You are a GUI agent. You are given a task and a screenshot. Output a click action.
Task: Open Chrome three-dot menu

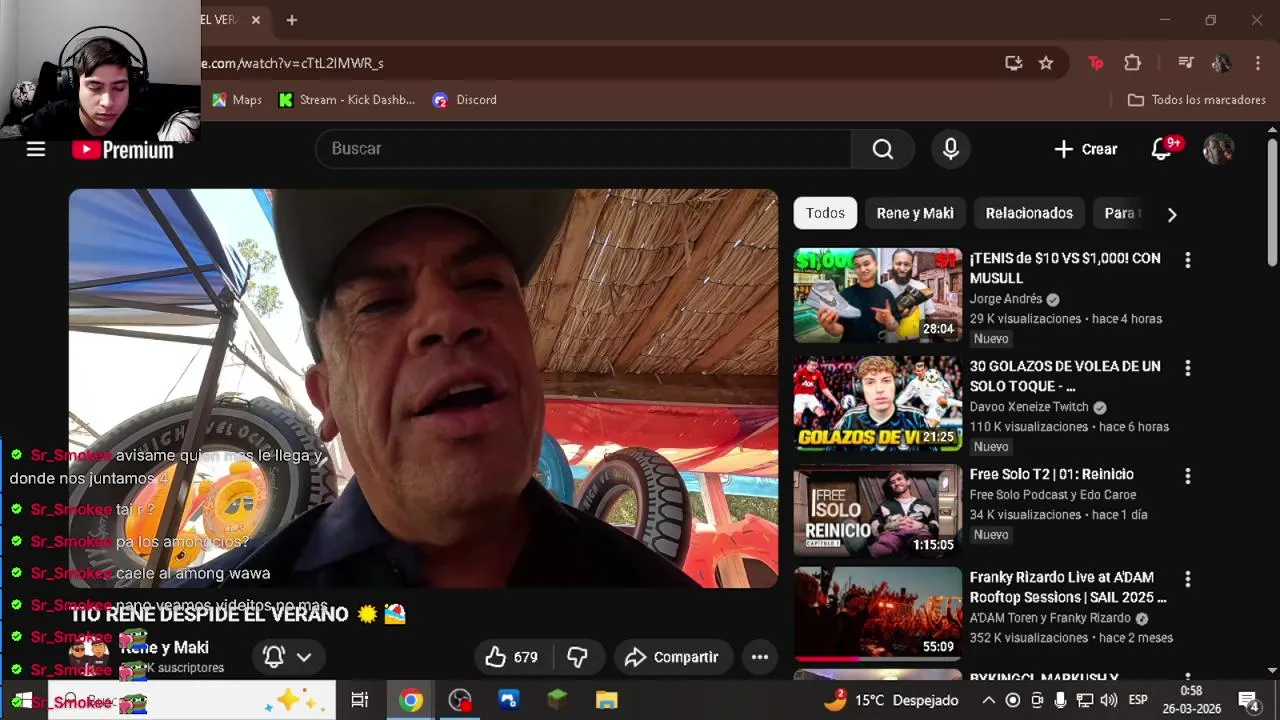click(1257, 63)
